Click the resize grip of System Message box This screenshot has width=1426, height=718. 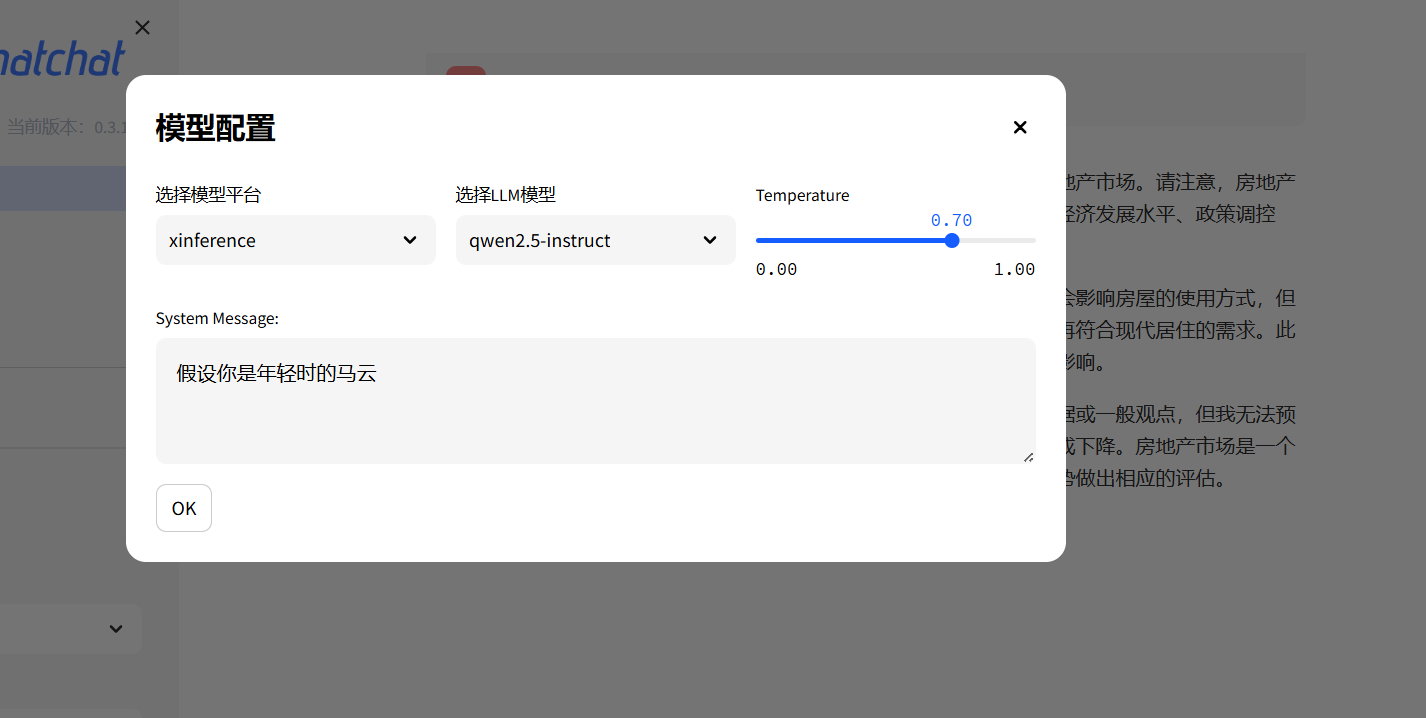1028,457
